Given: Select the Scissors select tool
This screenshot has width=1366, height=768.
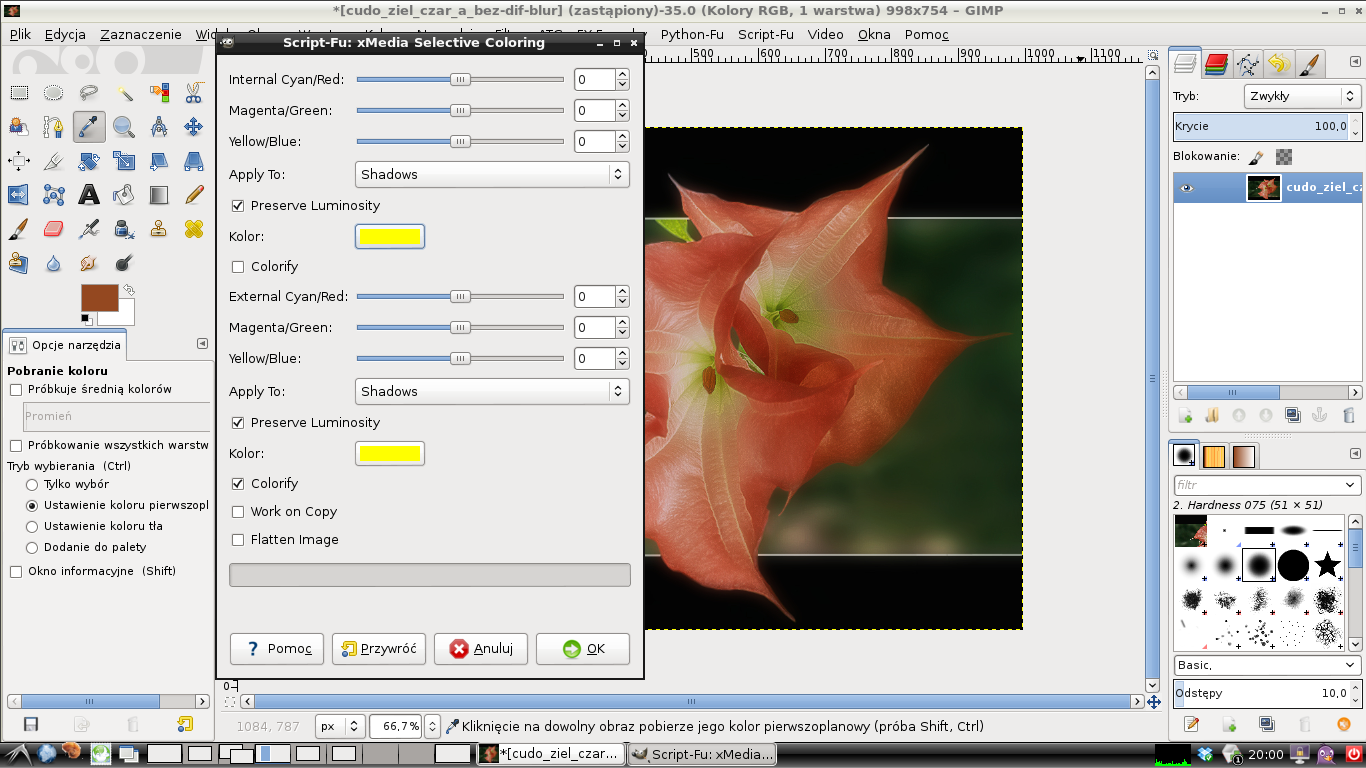Looking at the screenshot, I should tap(194, 93).
